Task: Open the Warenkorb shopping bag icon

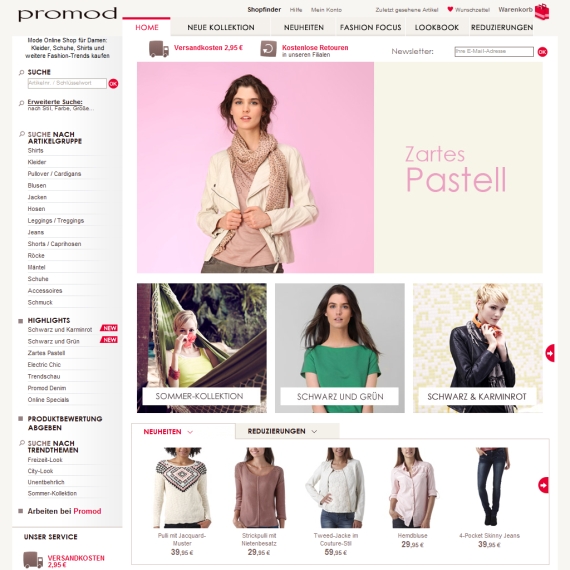Action: click(x=542, y=12)
